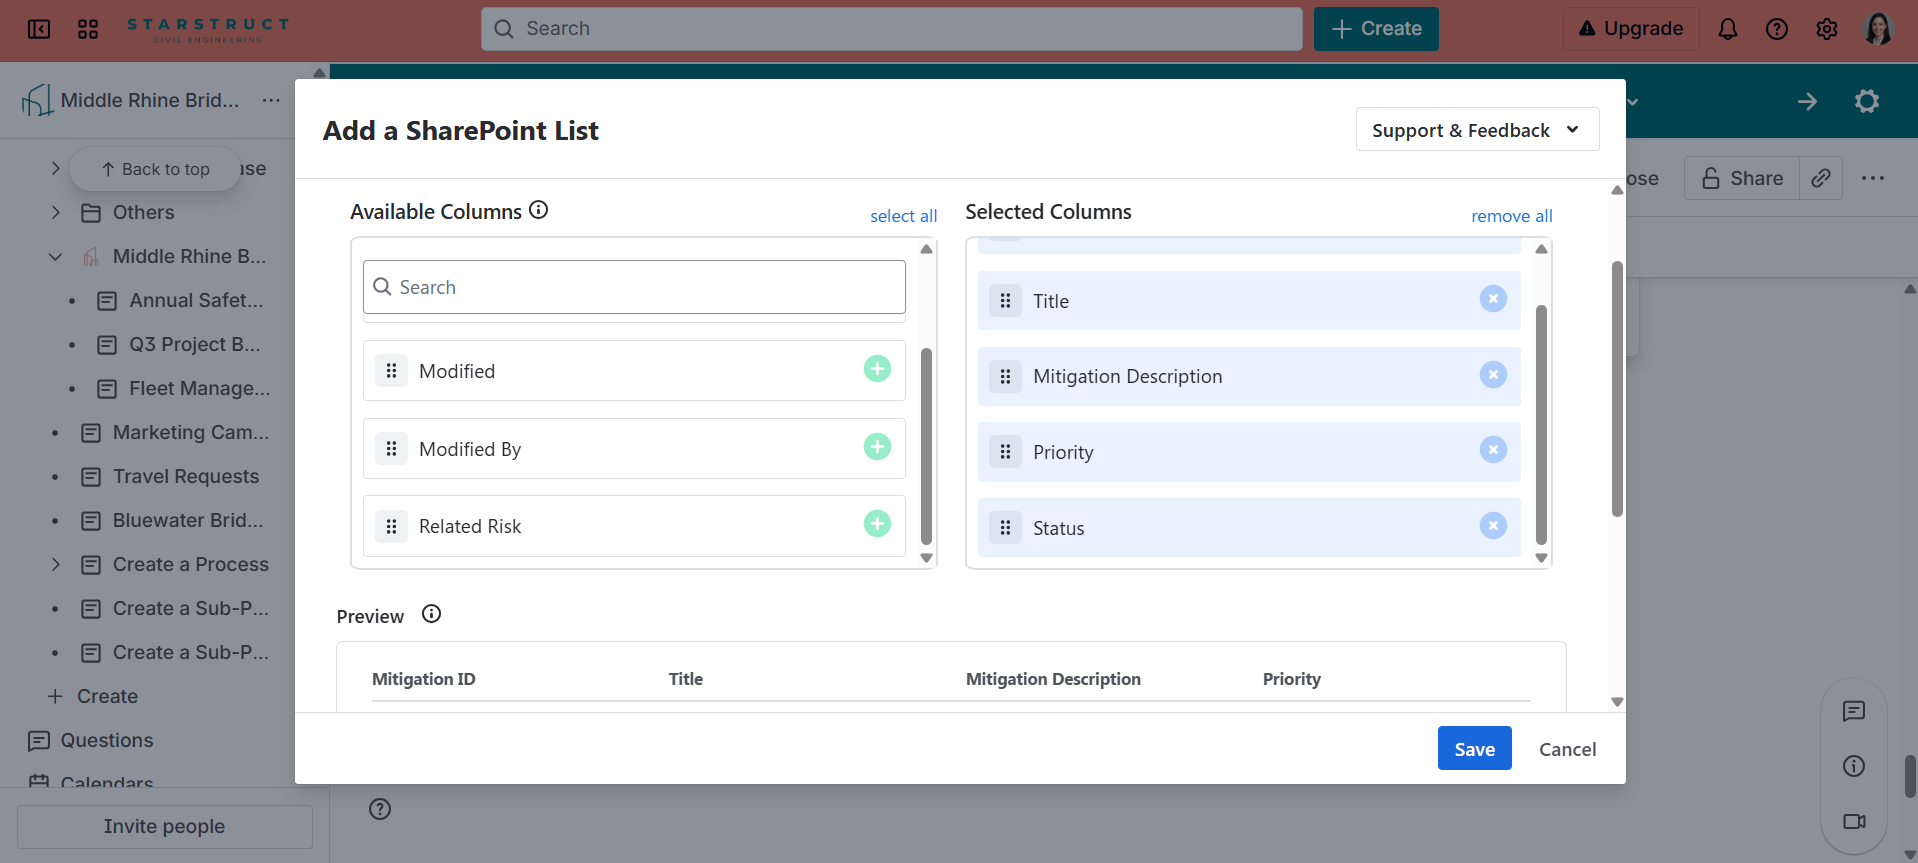Click the Status column drag handle
Viewport: 1918px width, 863px height.
click(1005, 528)
